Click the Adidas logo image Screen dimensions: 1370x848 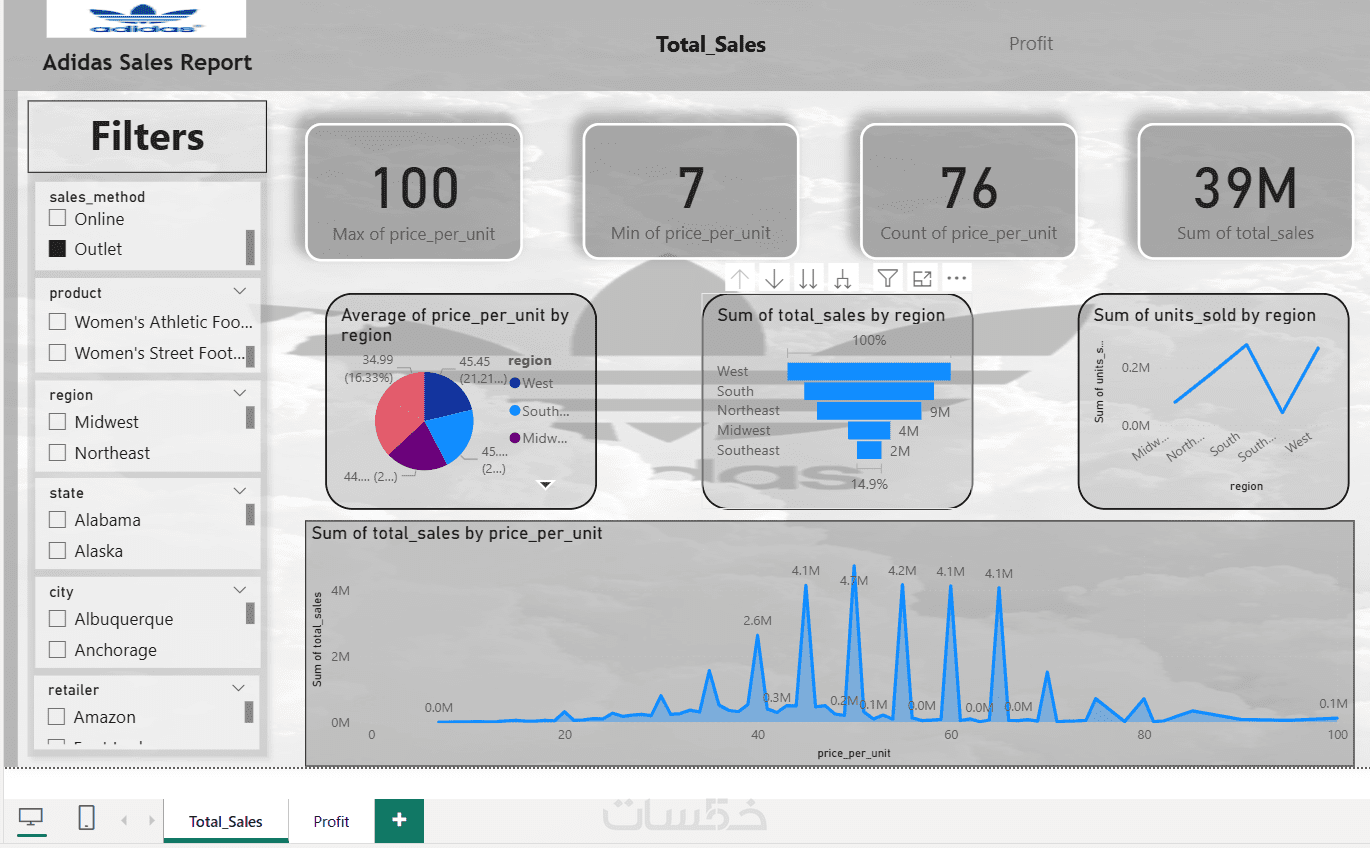point(146,19)
